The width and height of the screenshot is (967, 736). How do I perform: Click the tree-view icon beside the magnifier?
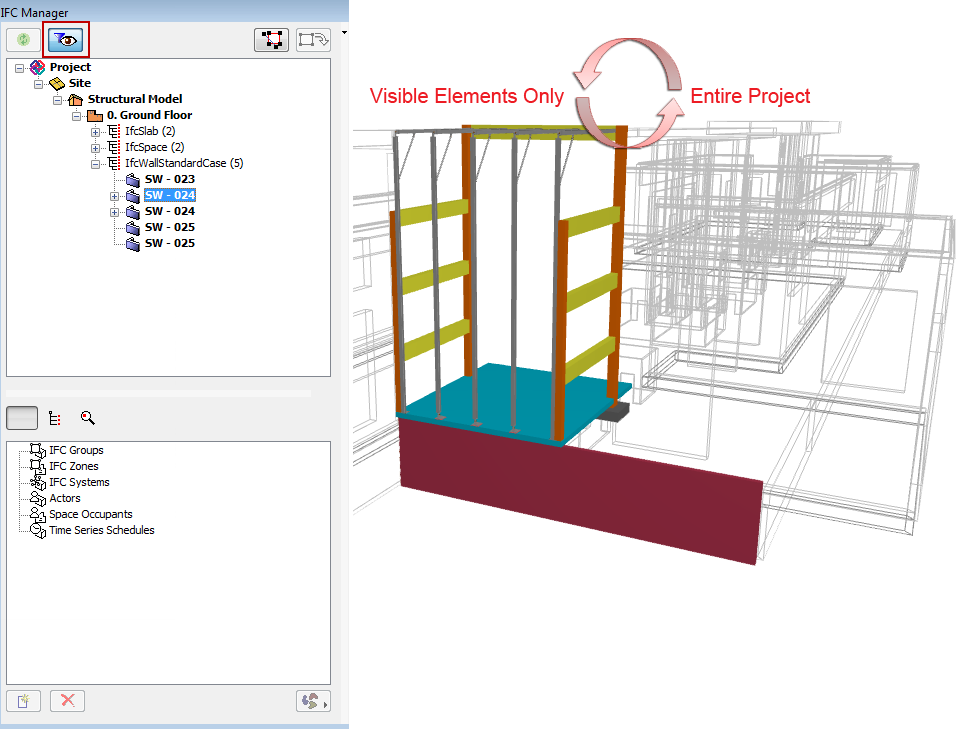tap(55, 418)
